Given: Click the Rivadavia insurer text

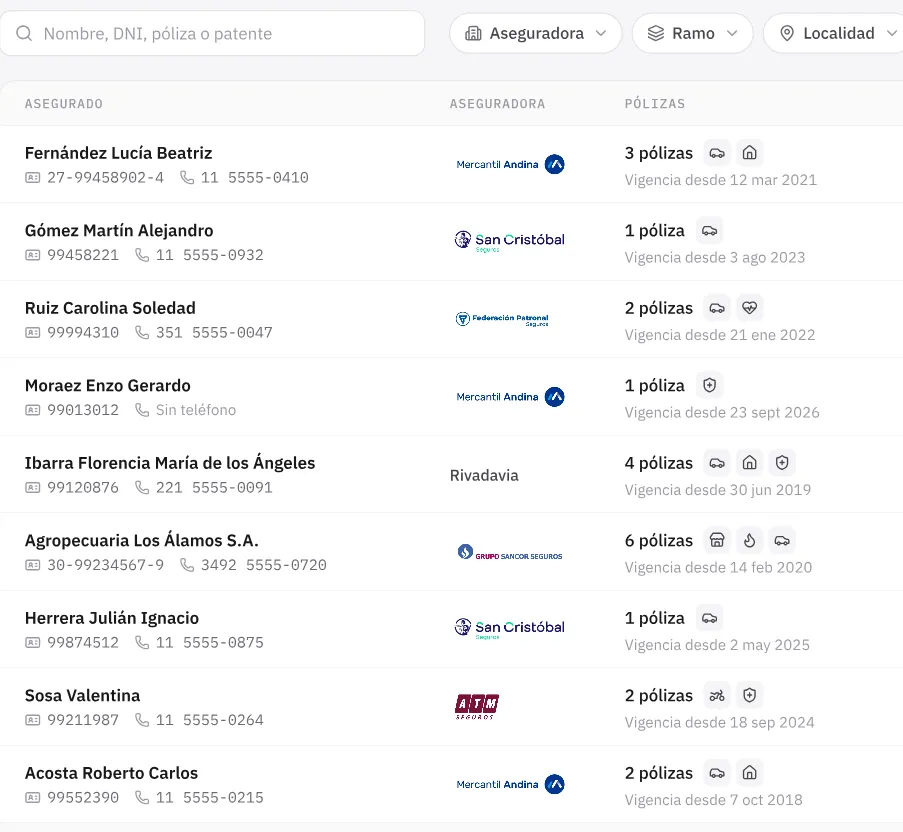Looking at the screenshot, I should click(x=484, y=476).
